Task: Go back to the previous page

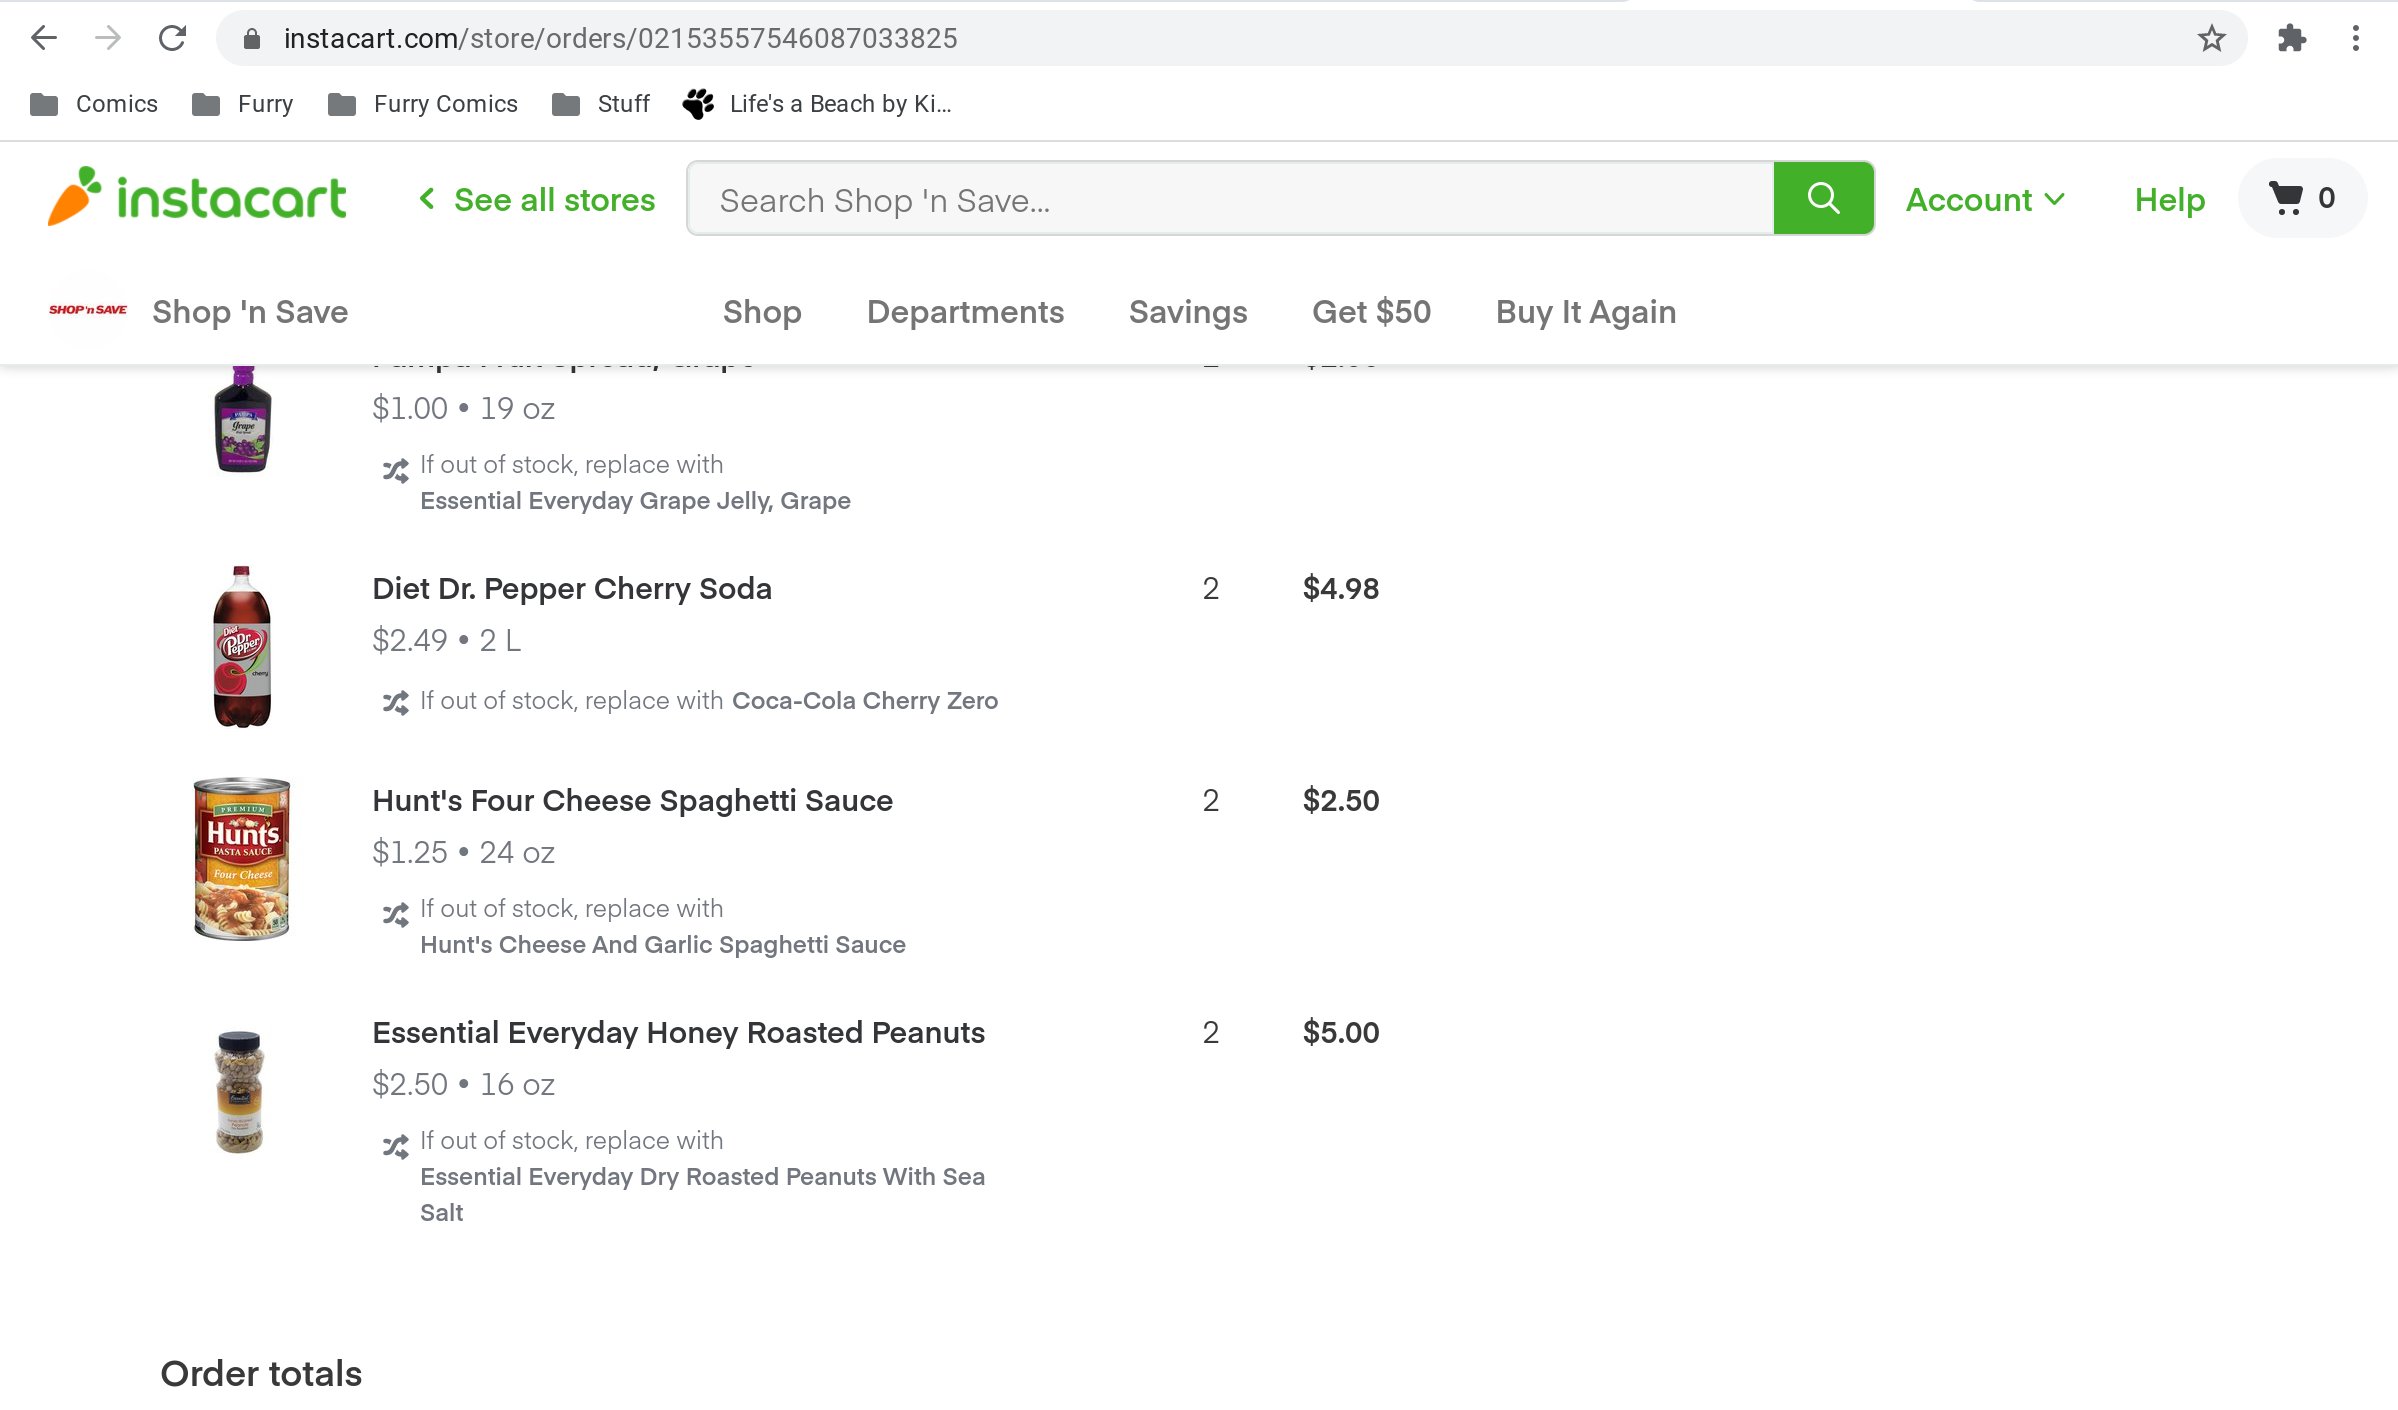Action: click(x=44, y=38)
